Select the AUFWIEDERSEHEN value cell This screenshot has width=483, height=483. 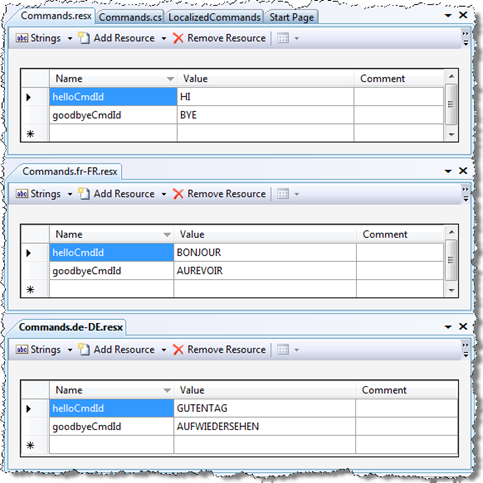265,426
